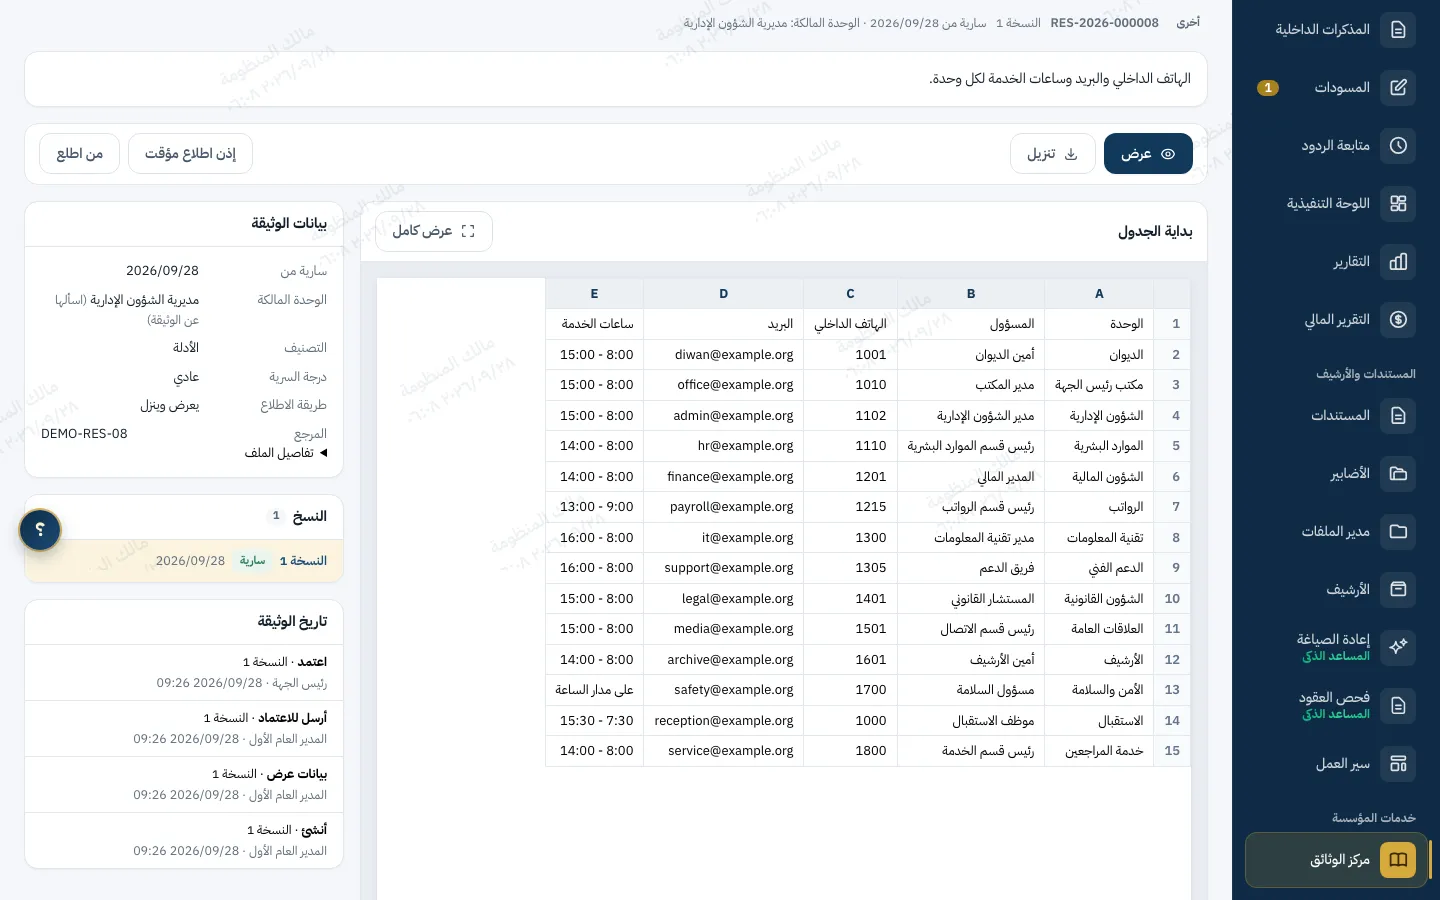Screen dimensions: 1440x900
Task: Click the fullscreen icon in عرض كامل
Action: coord(468,231)
